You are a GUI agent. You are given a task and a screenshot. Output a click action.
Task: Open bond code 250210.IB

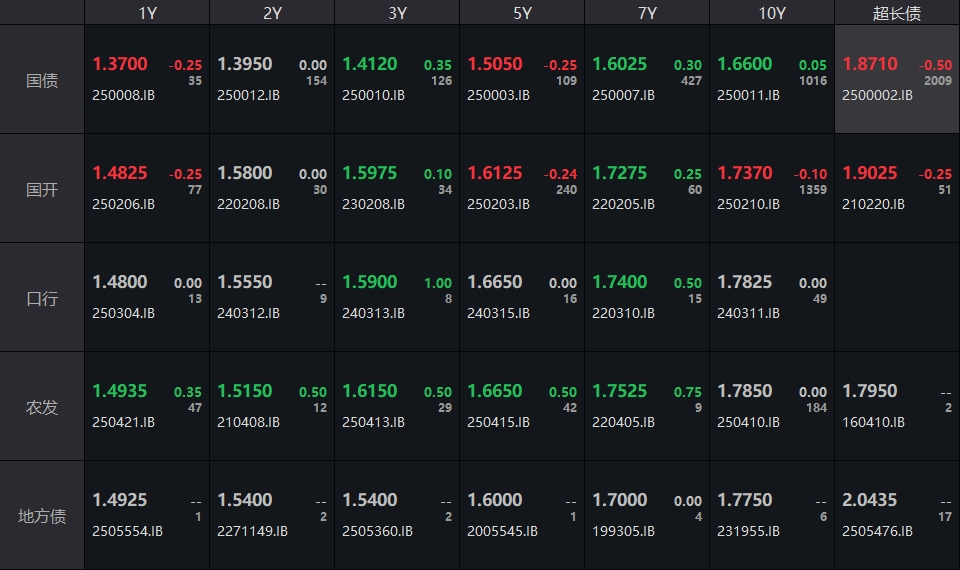[x=748, y=204]
